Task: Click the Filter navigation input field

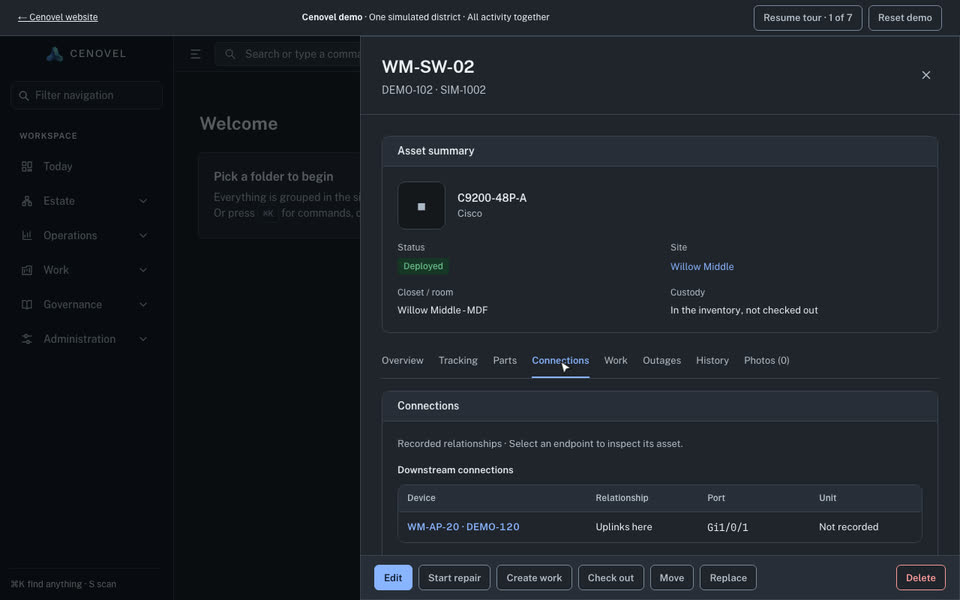Action: [86, 96]
